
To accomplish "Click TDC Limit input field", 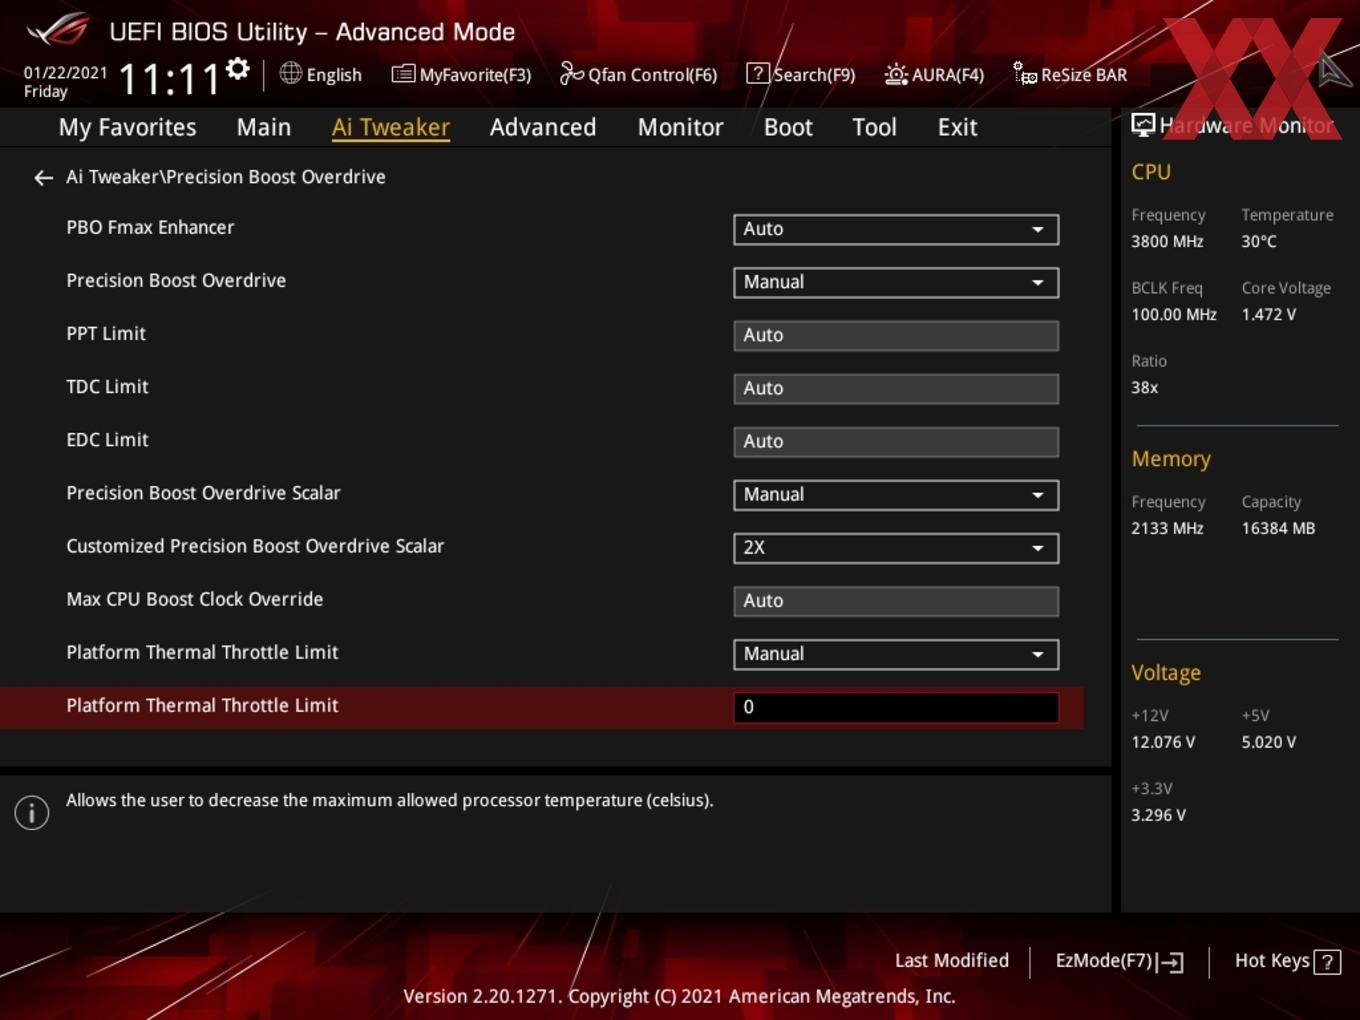I will coord(896,389).
